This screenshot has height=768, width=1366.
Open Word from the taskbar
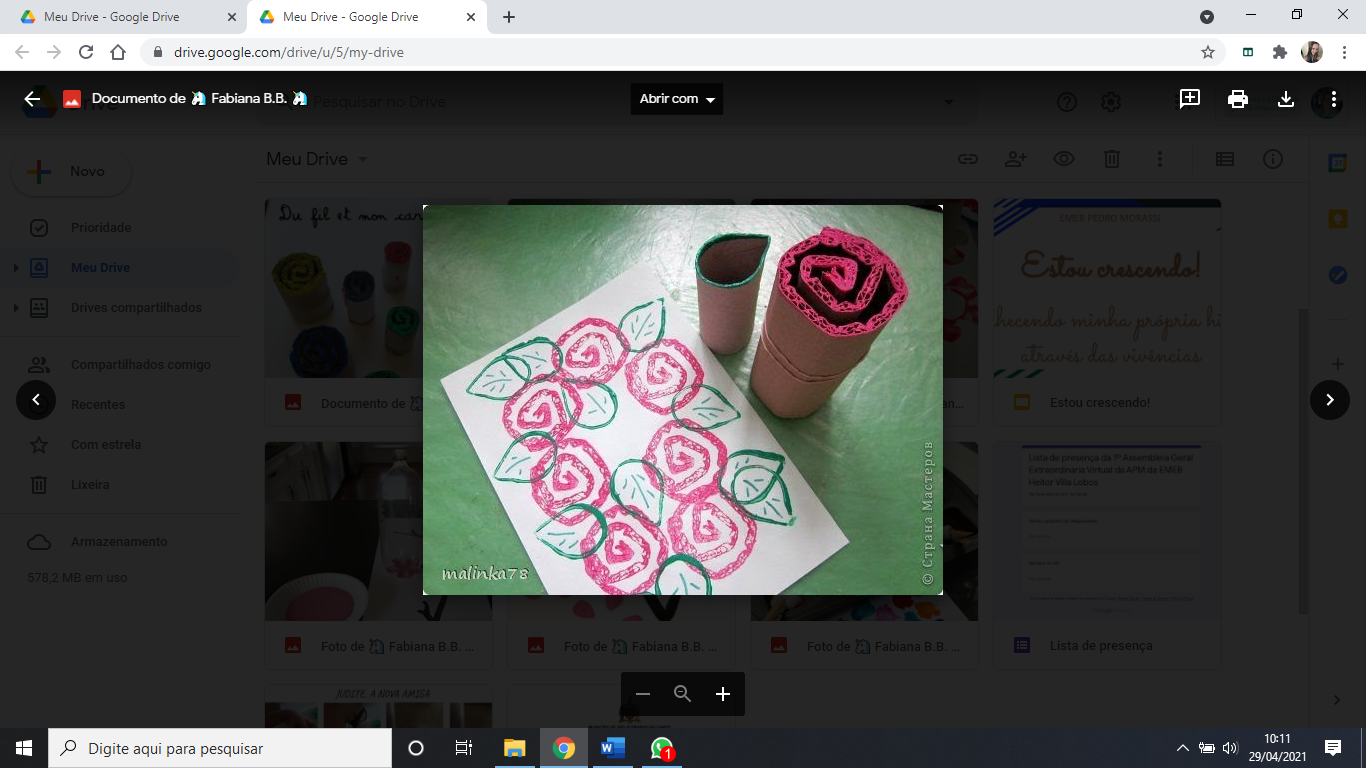(613, 748)
